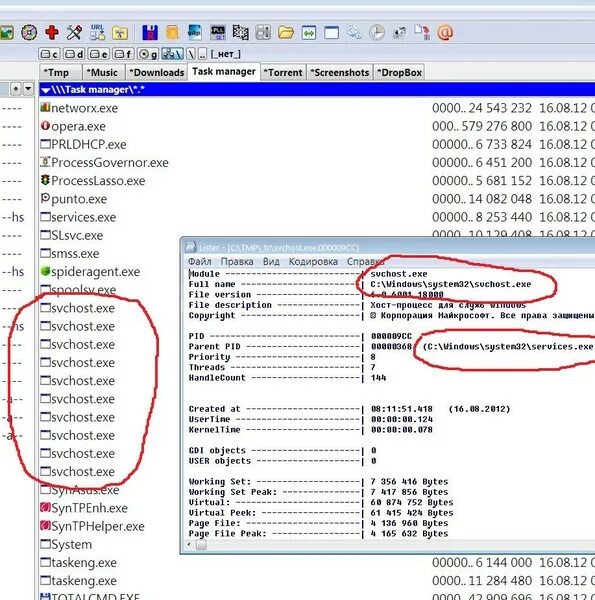Switch to optical drive g

point(148,54)
